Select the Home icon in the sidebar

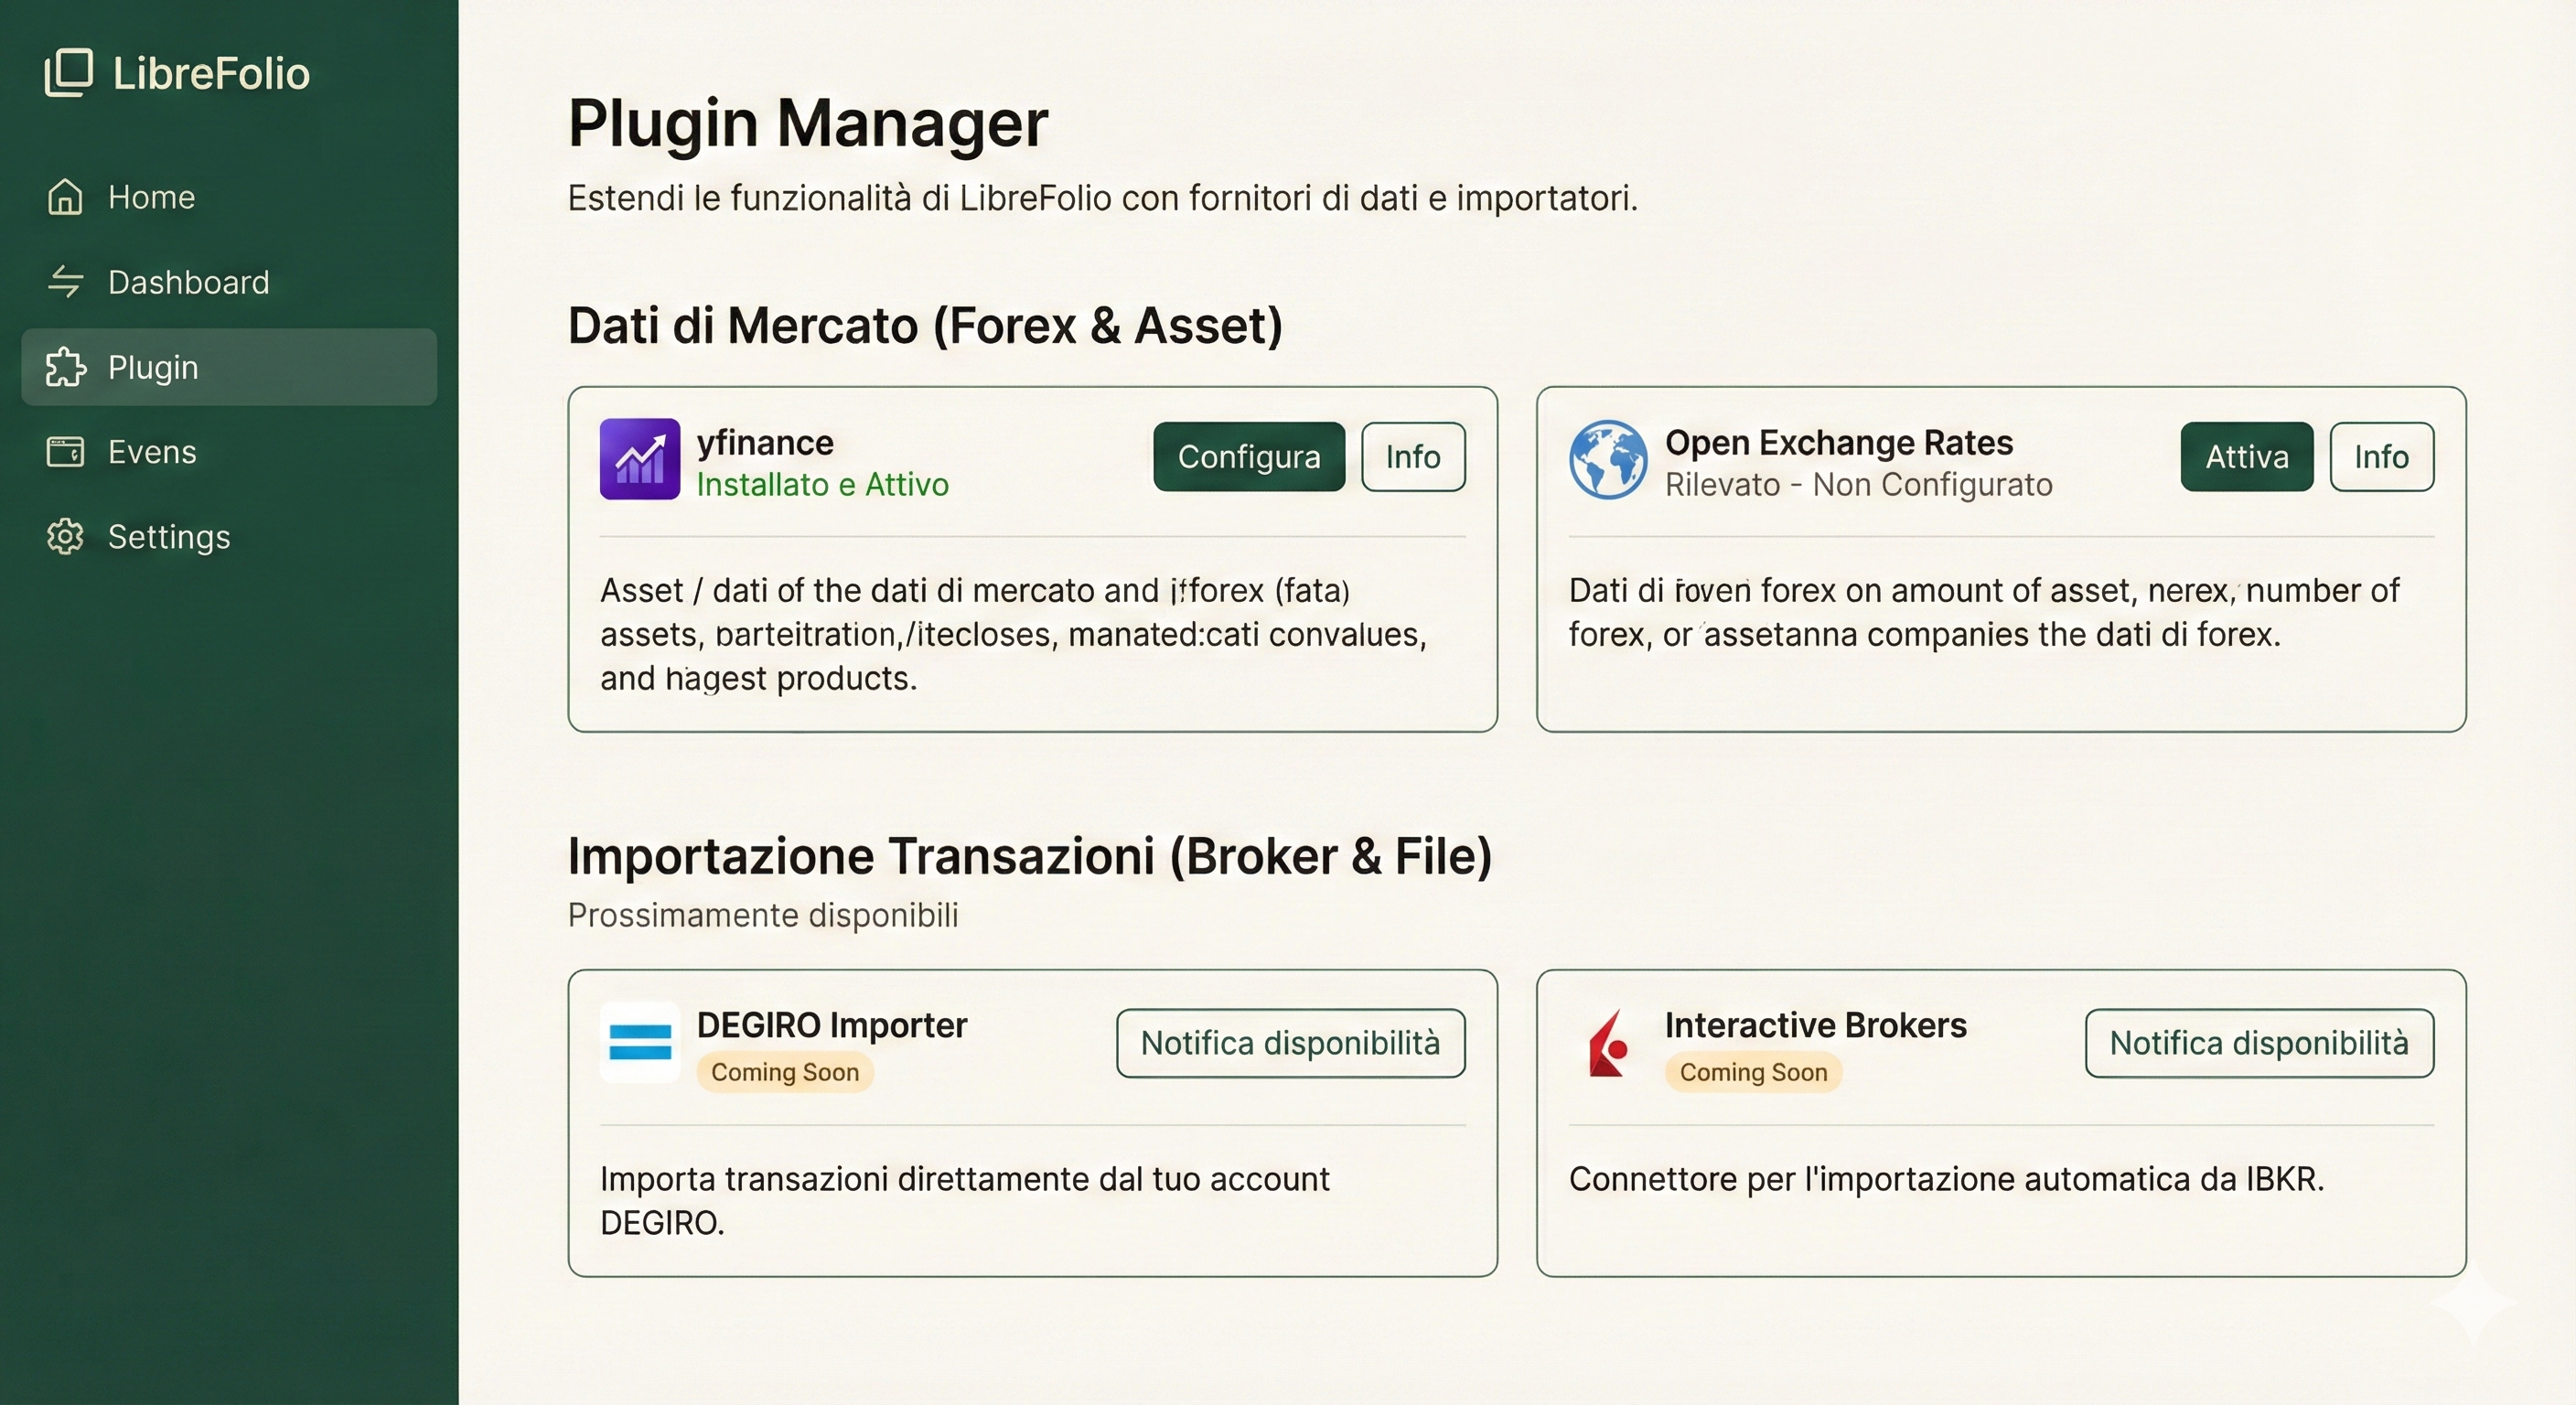click(65, 197)
